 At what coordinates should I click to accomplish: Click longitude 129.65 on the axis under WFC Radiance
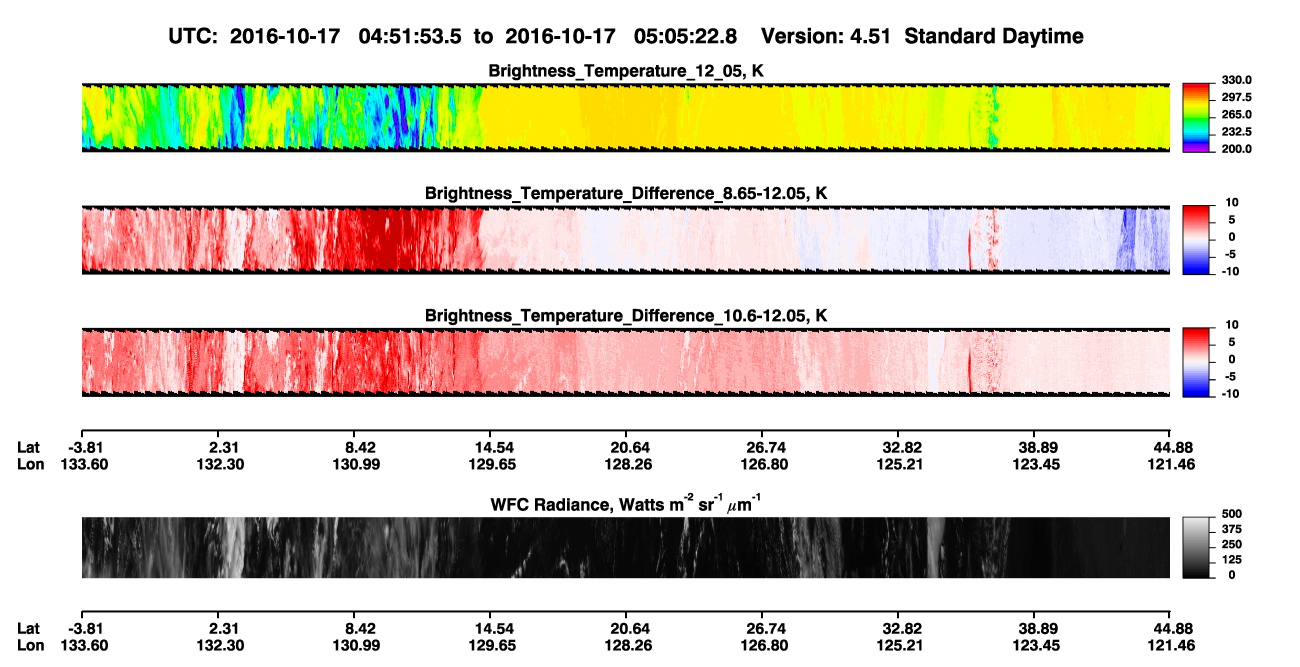pyautogui.click(x=492, y=644)
